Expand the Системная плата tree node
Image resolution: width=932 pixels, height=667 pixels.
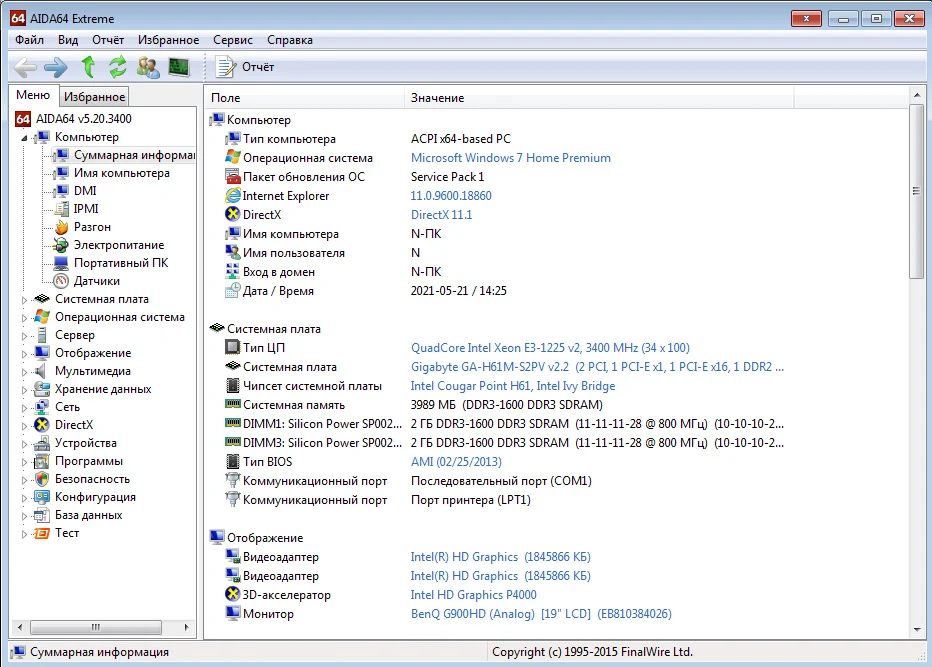pyautogui.click(x=25, y=299)
